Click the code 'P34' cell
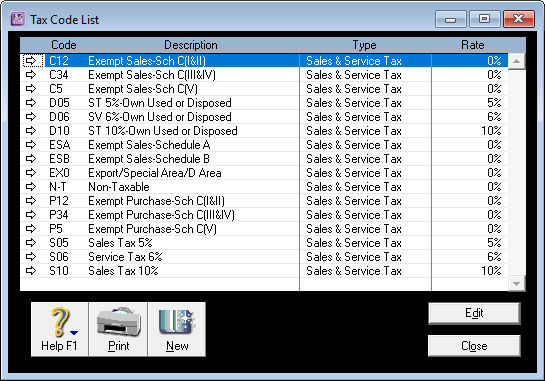 point(58,215)
